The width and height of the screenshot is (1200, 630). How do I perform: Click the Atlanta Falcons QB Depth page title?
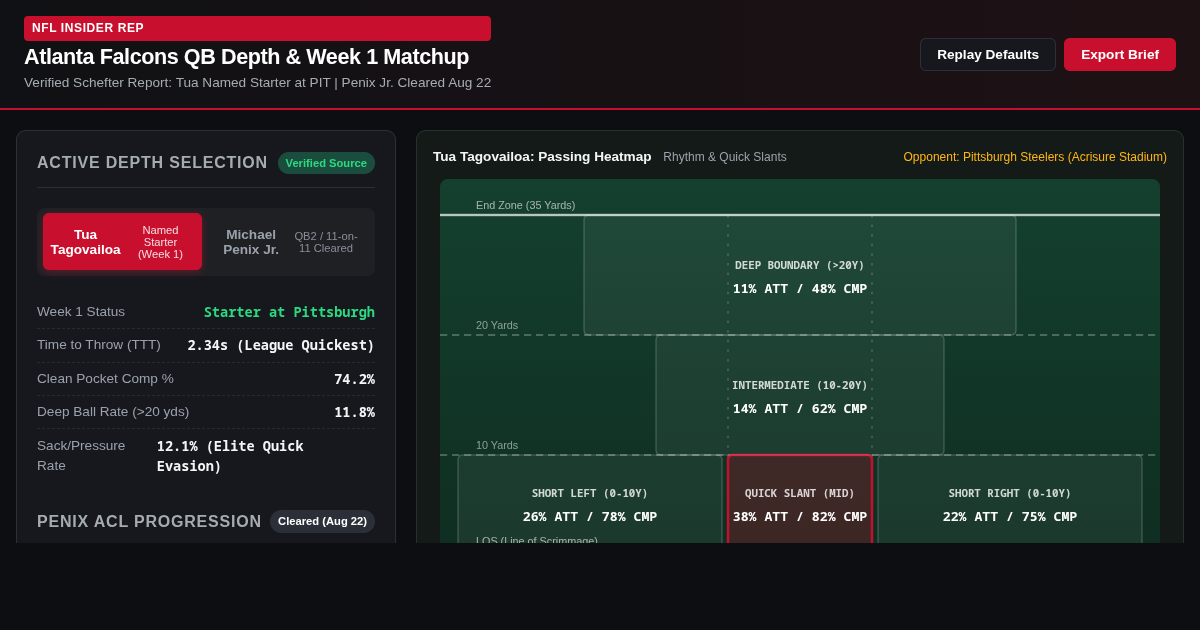246,57
